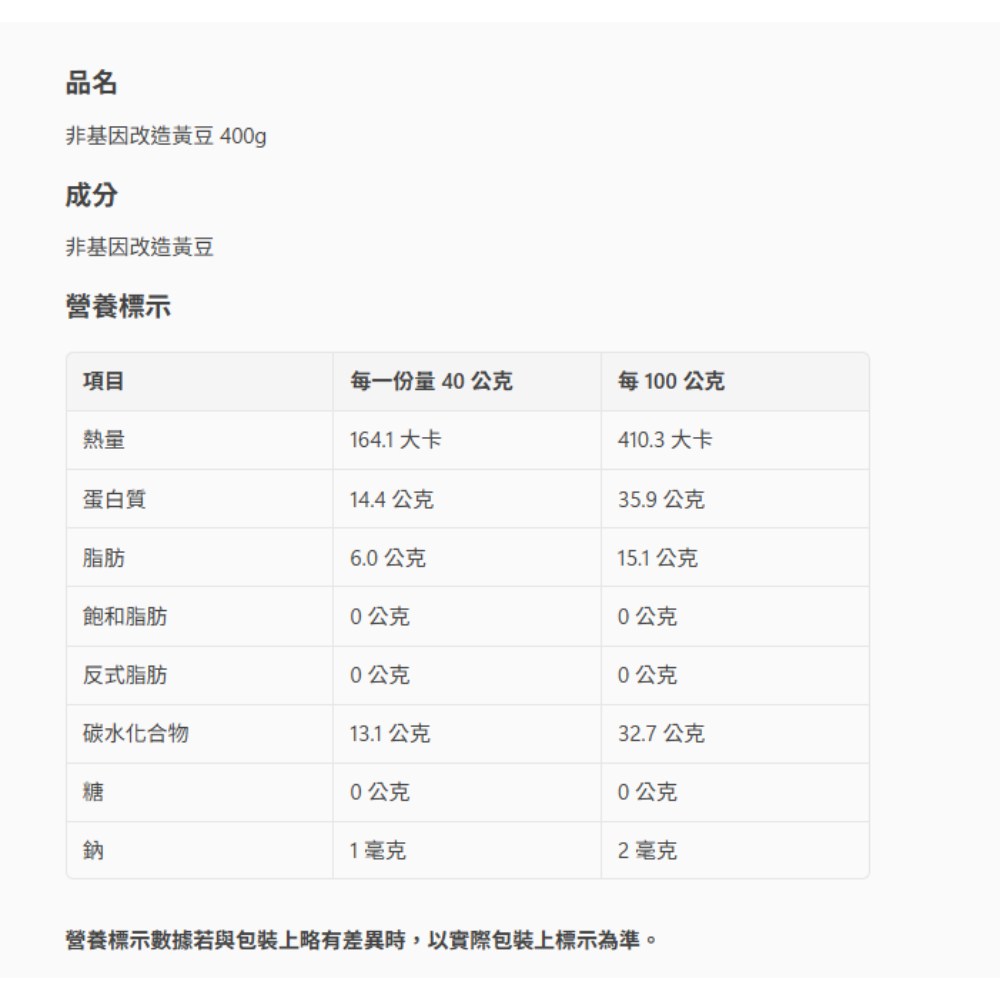Image resolution: width=1000 pixels, height=1000 pixels.
Task: Click the 每一份量 40 公克 column header
Action: coord(431,381)
